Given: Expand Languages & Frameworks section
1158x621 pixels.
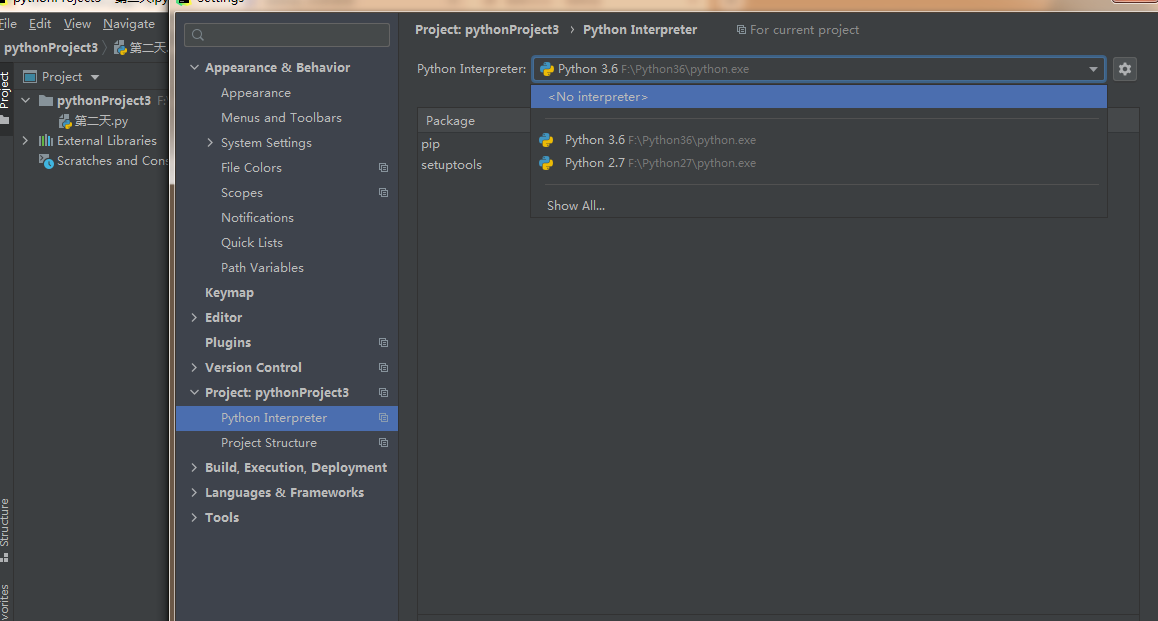Looking at the screenshot, I should click(194, 493).
